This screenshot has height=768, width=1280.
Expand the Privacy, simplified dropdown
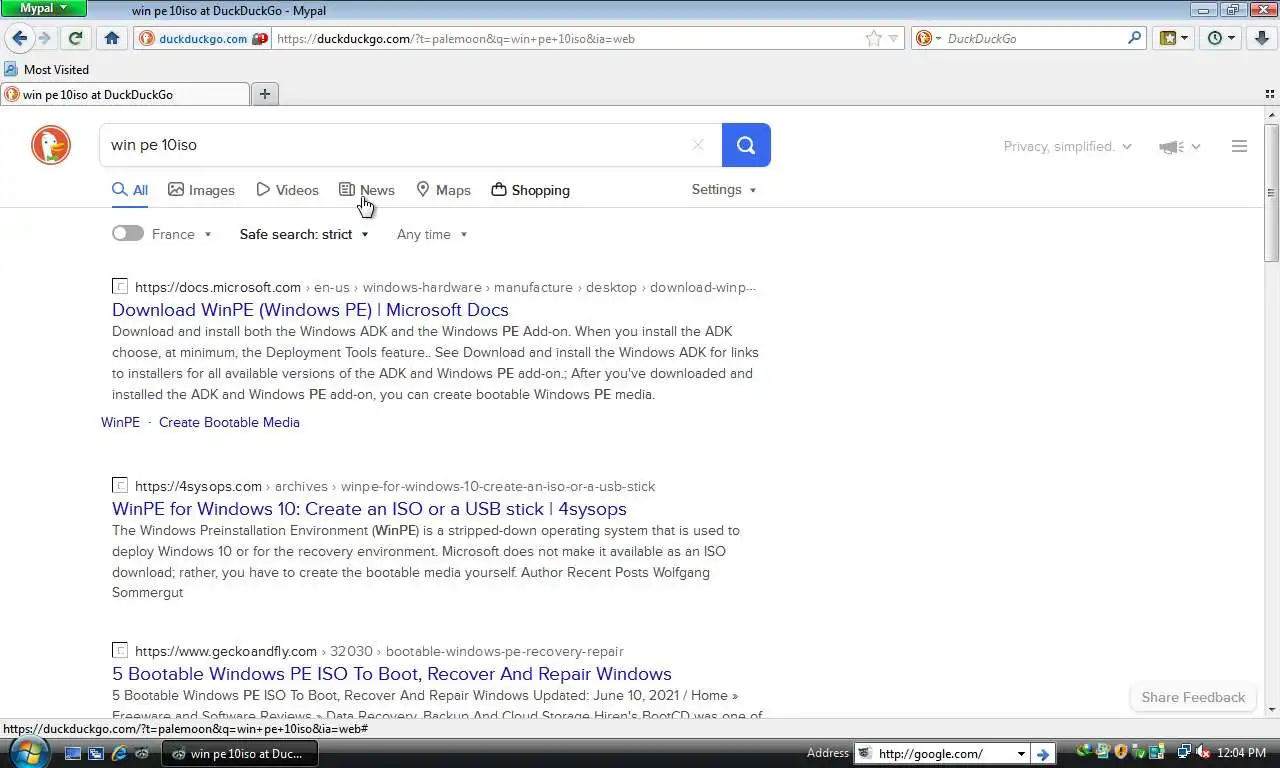click(x=1067, y=146)
